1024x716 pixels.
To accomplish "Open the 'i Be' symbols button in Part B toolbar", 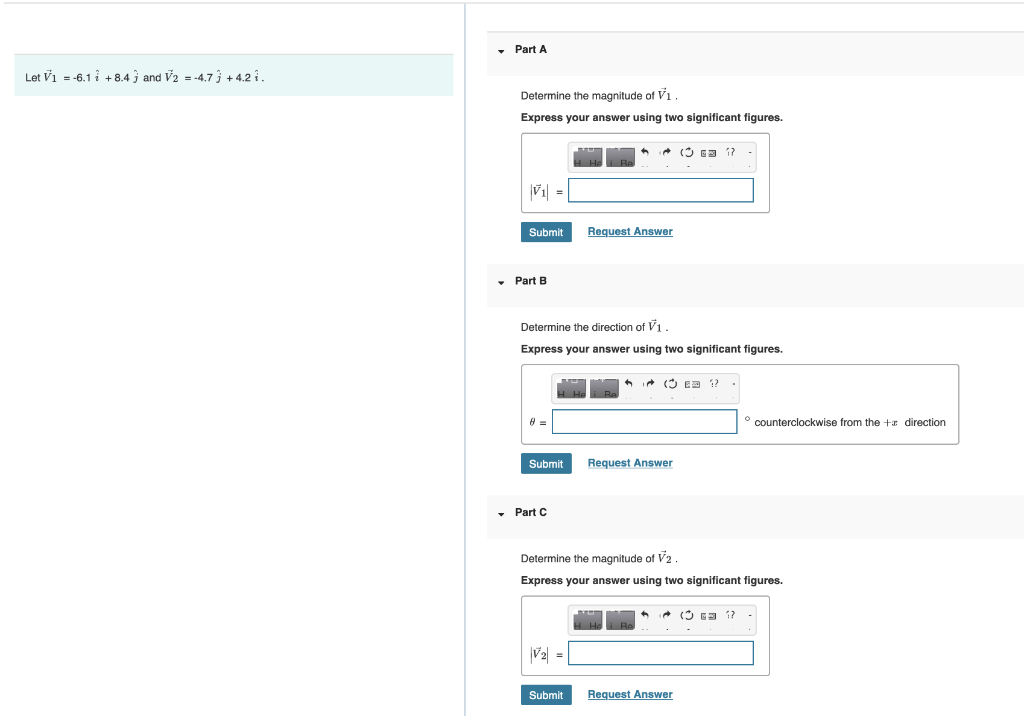I will click(x=604, y=388).
